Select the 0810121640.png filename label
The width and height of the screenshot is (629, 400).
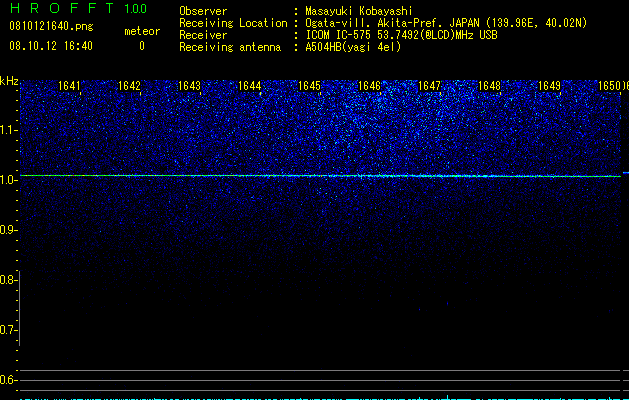pyautogui.click(x=51, y=26)
